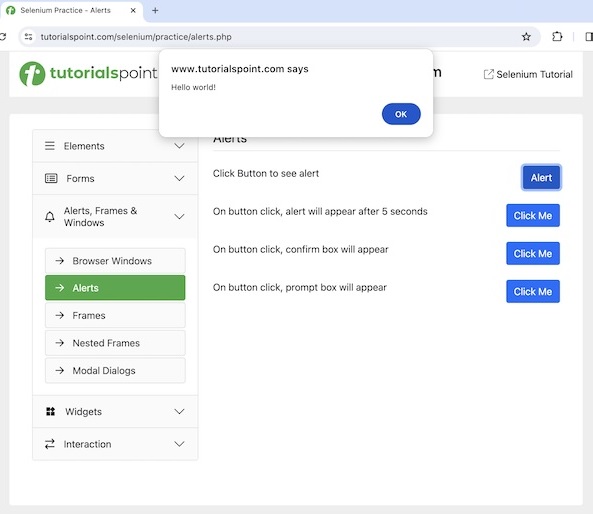Click the Widgets grid icon

[50, 412]
